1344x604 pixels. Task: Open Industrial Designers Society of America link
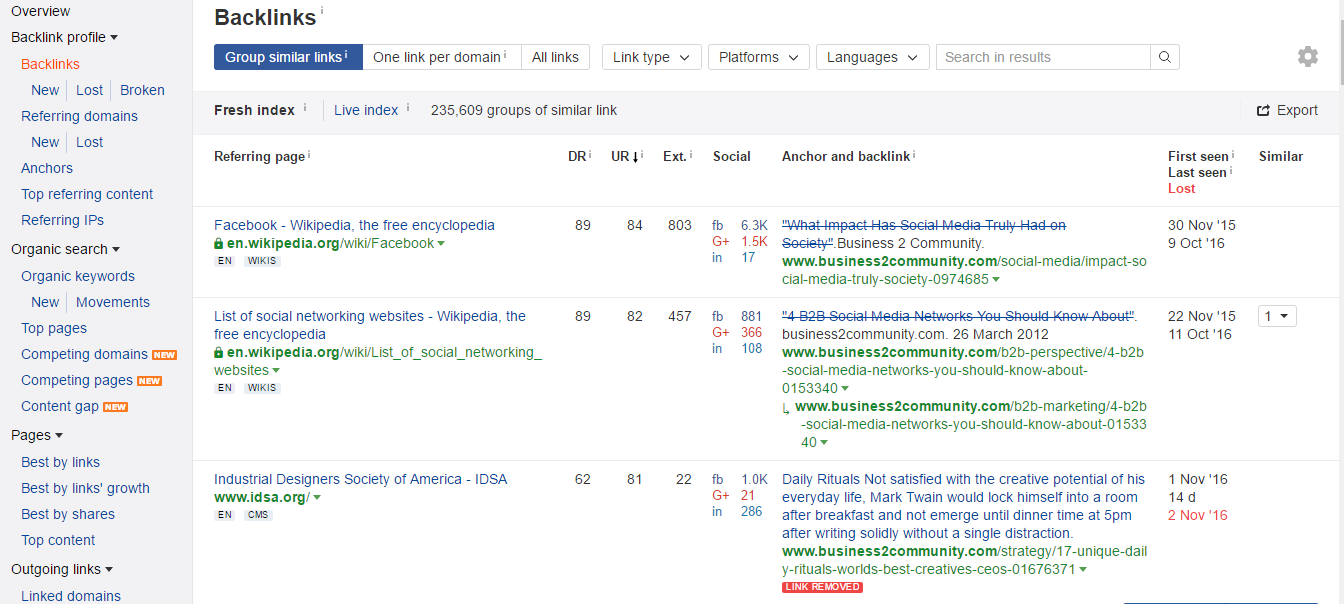point(360,479)
